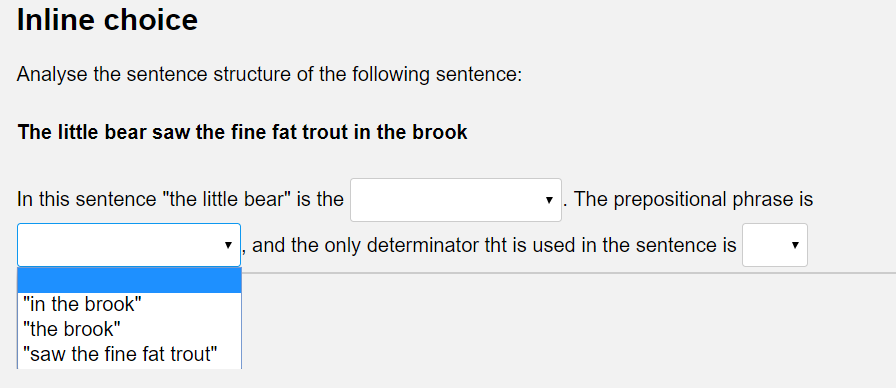Click the word "Analyse" in the instructions
896x388 pixels.
pos(52,75)
